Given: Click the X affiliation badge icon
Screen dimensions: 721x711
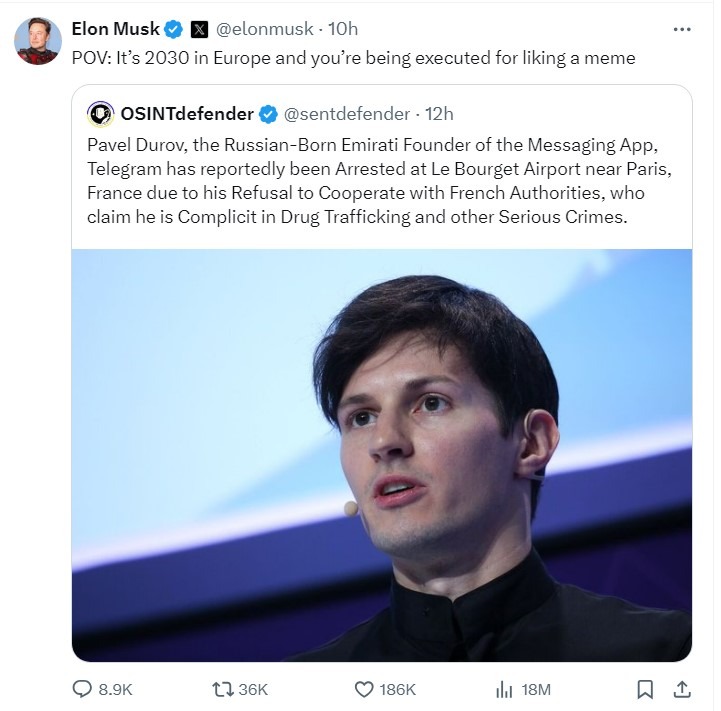Looking at the screenshot, I should point(199,29).
